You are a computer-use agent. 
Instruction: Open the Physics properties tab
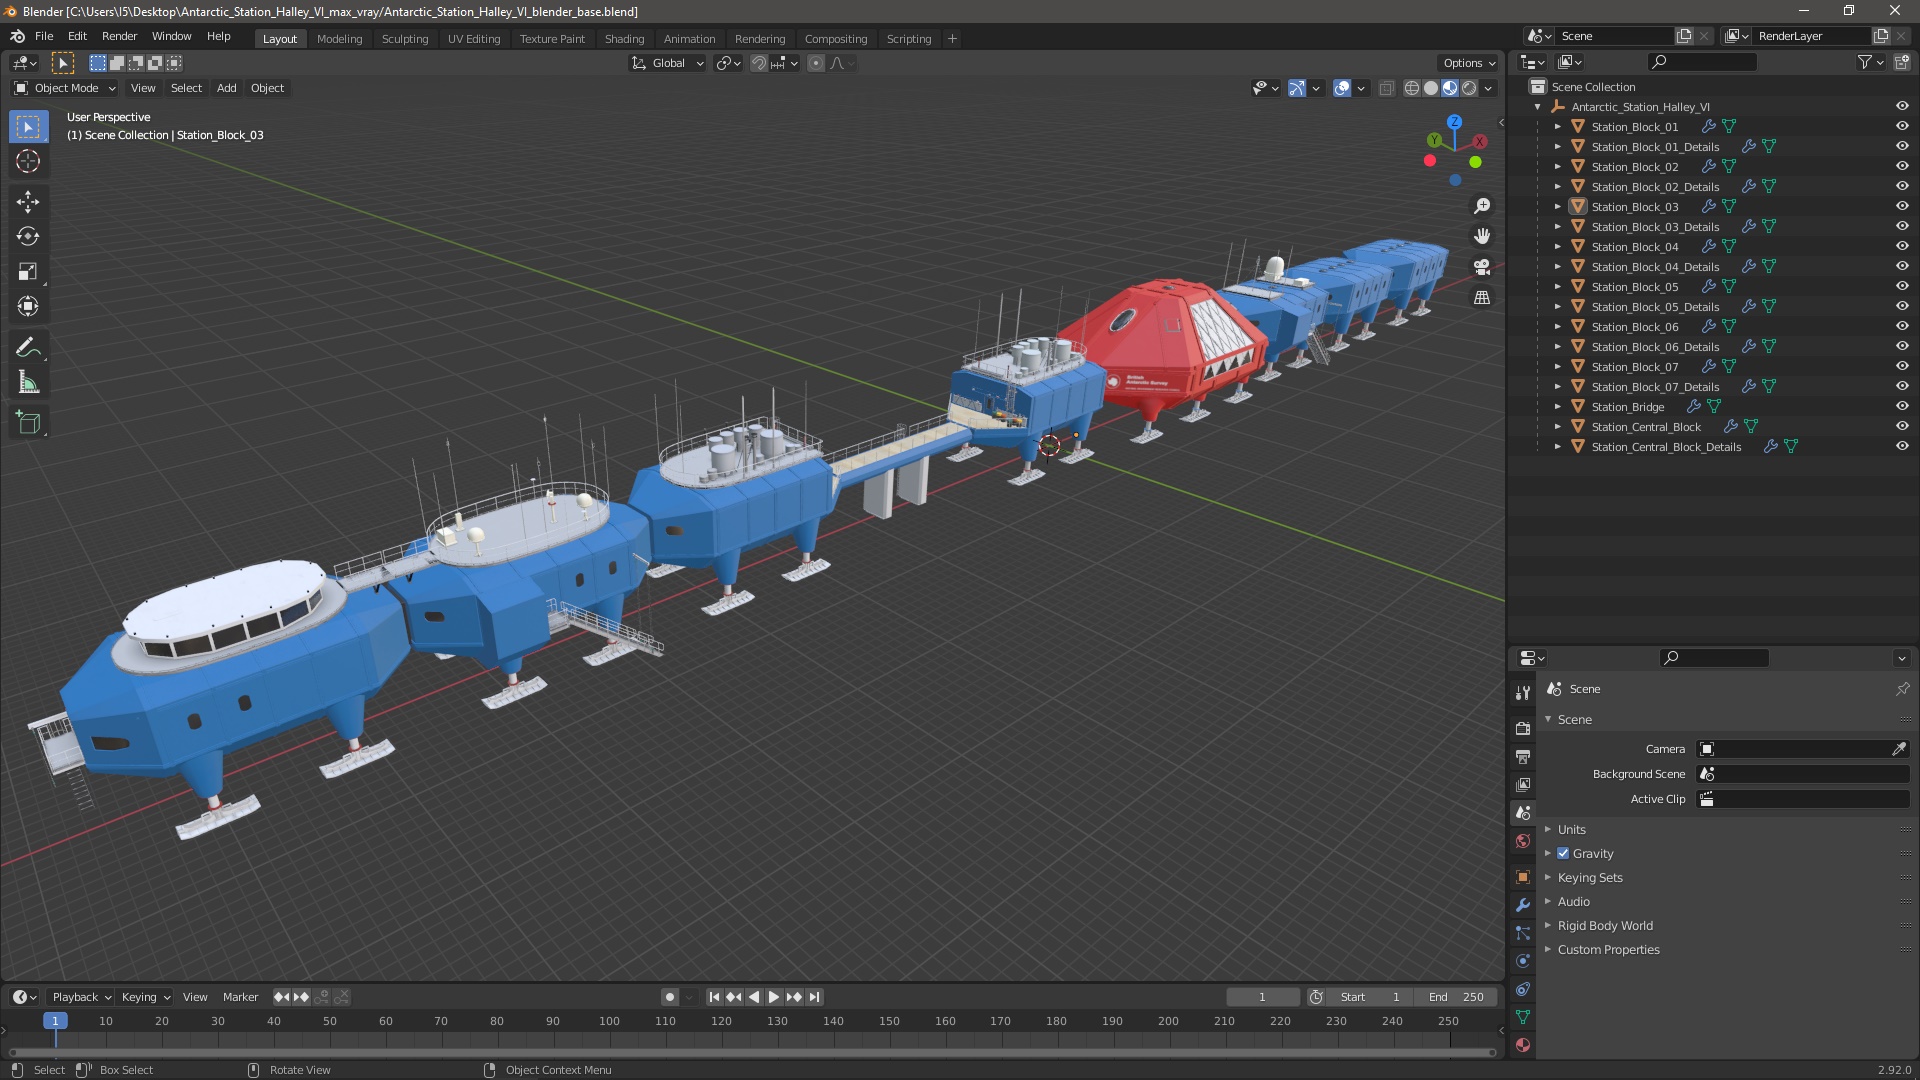click(x=1523, y=961)
